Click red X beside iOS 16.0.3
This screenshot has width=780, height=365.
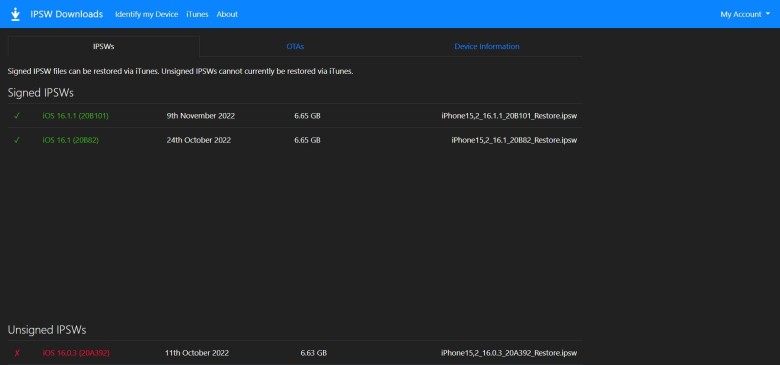coord(17,353)
